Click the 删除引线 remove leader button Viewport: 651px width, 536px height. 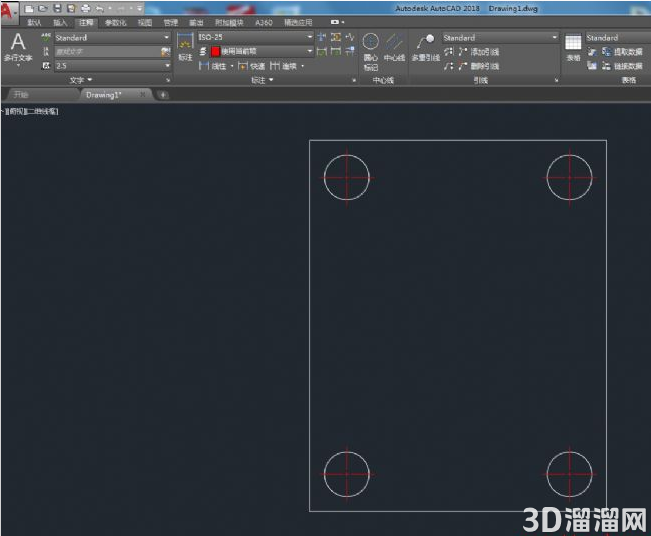click(x=479, y=66)
